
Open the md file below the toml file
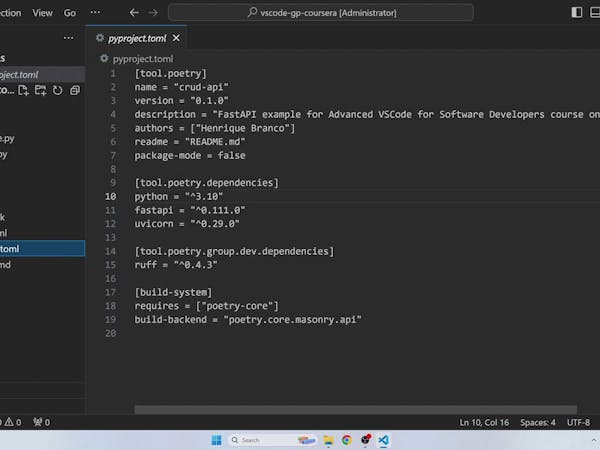[x=42, y=265]
